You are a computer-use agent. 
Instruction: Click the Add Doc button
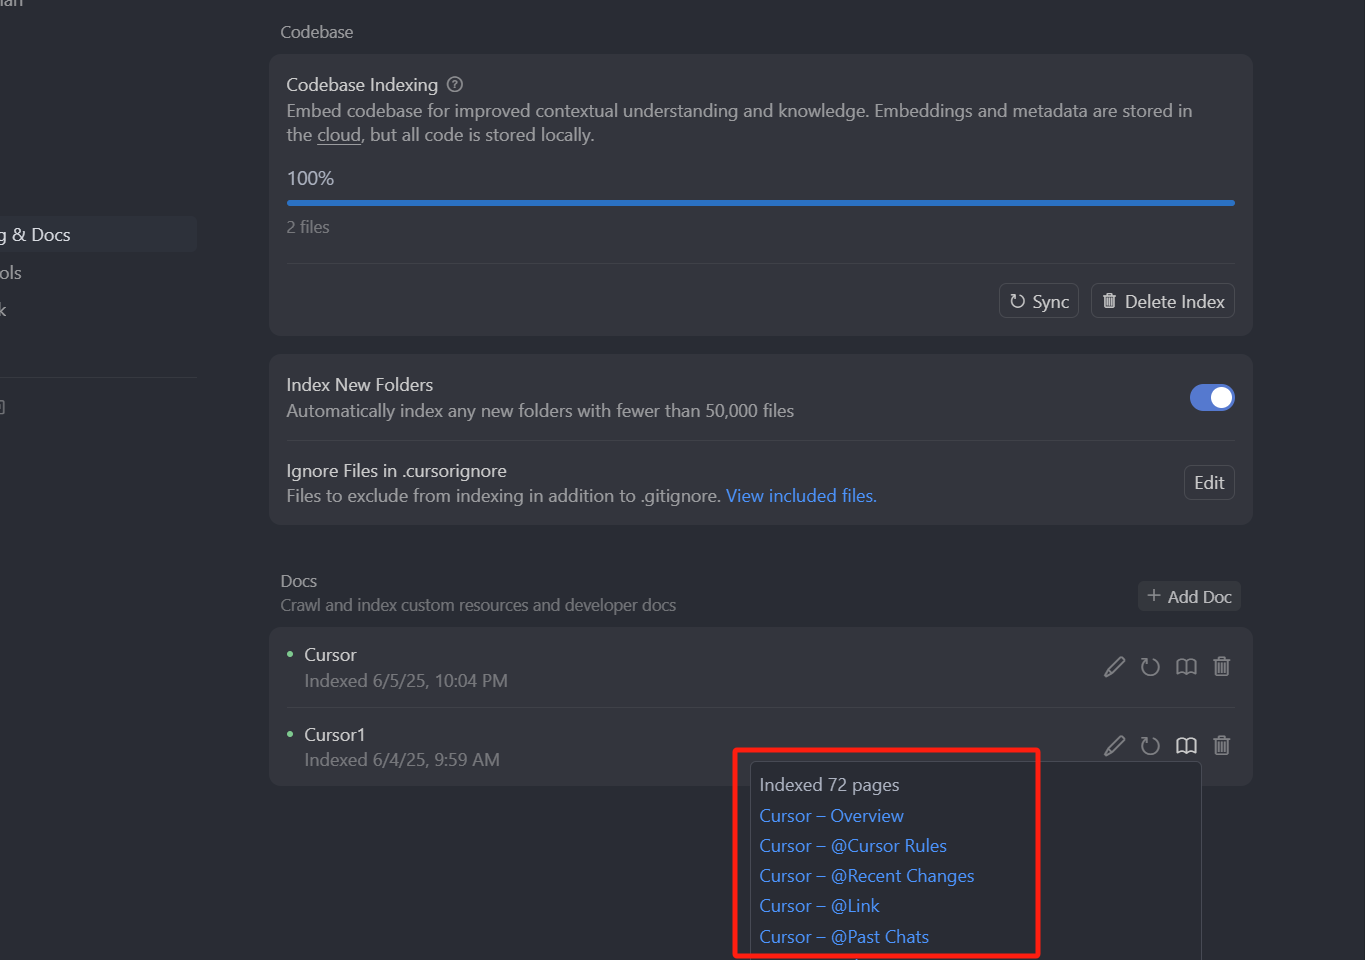(1189, 597)
